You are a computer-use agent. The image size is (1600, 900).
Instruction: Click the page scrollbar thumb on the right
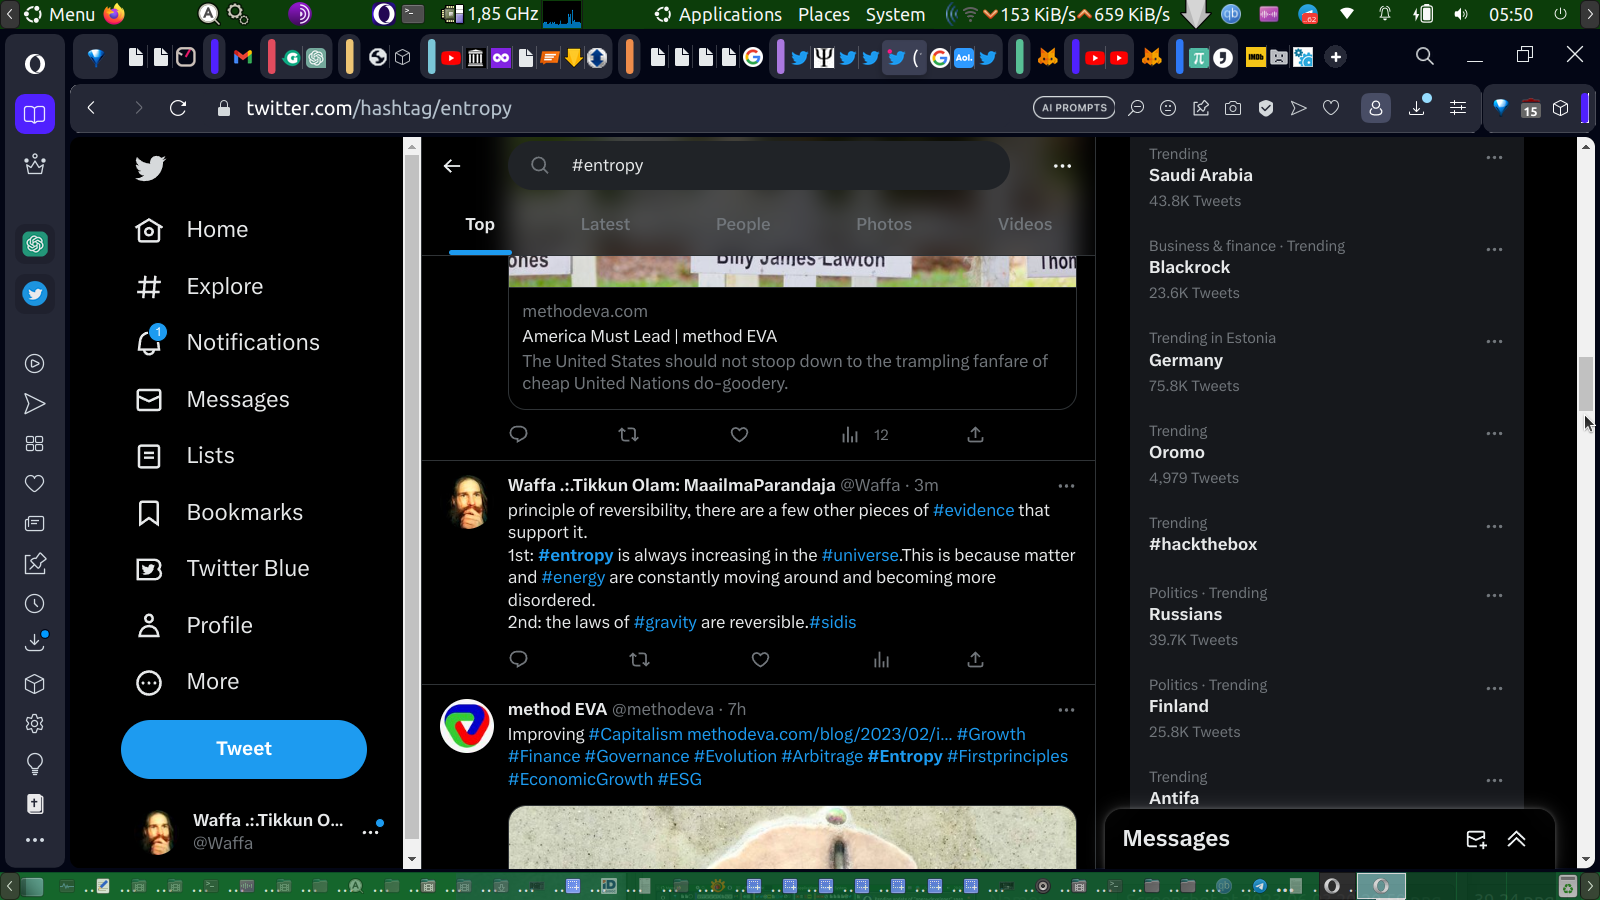coord(1585,383)
